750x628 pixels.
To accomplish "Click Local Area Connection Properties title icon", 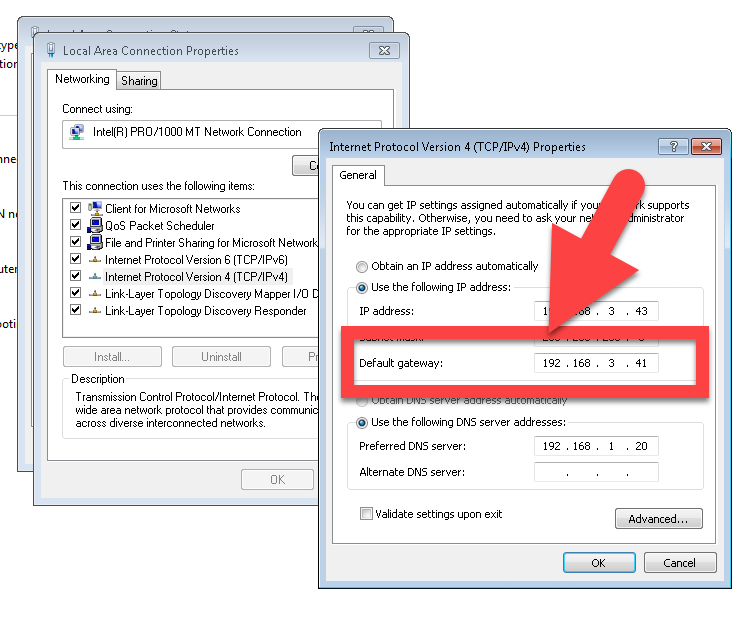I will click(50, 50).
